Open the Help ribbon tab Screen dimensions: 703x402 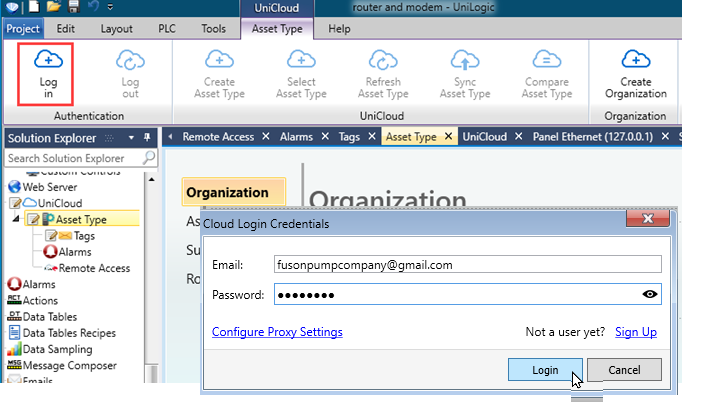tap(339, 29)
